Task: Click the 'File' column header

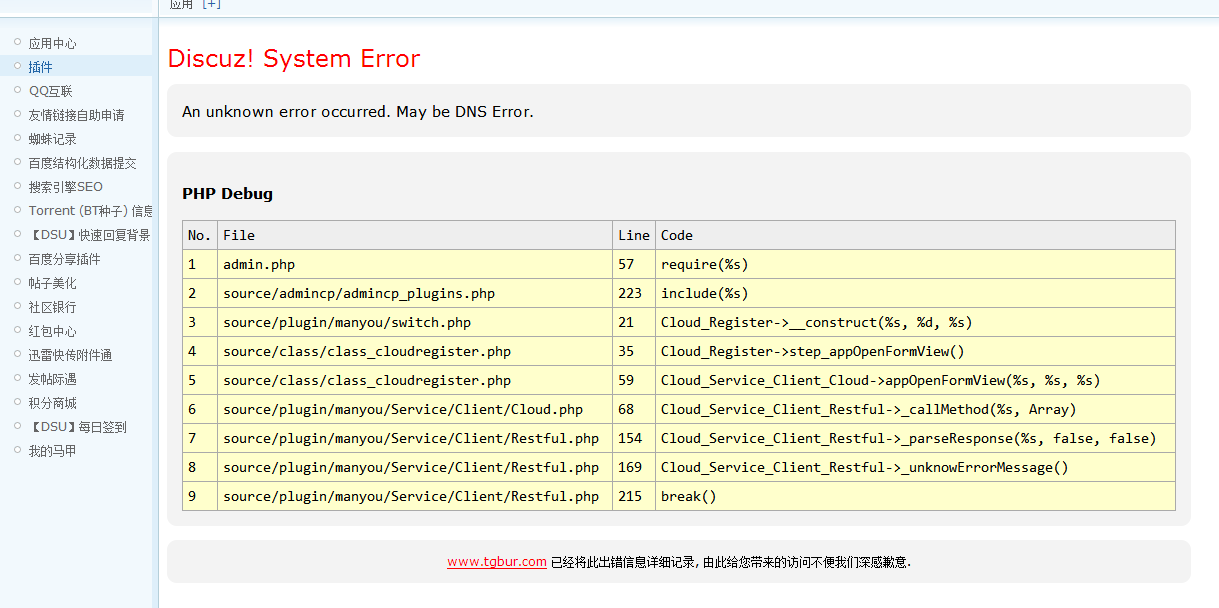Action: pos(415,235)
